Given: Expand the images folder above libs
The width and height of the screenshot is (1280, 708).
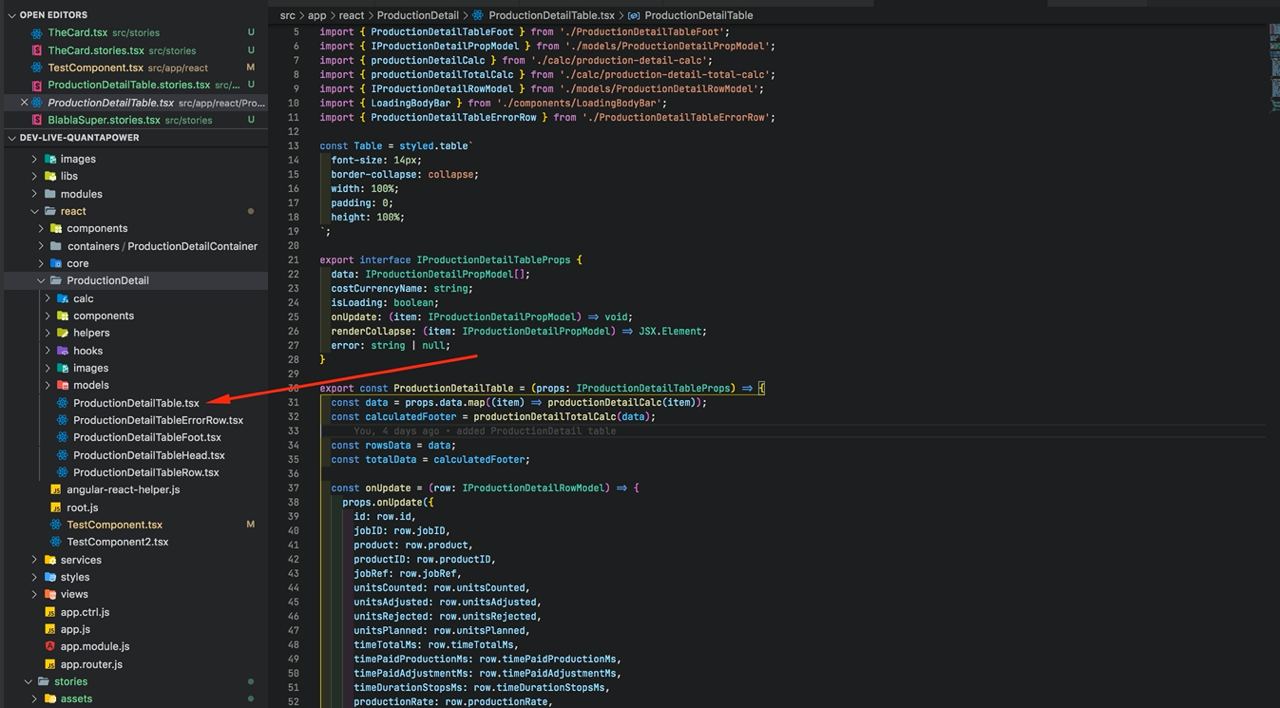Looking at the screenshot, I should 35,159.
